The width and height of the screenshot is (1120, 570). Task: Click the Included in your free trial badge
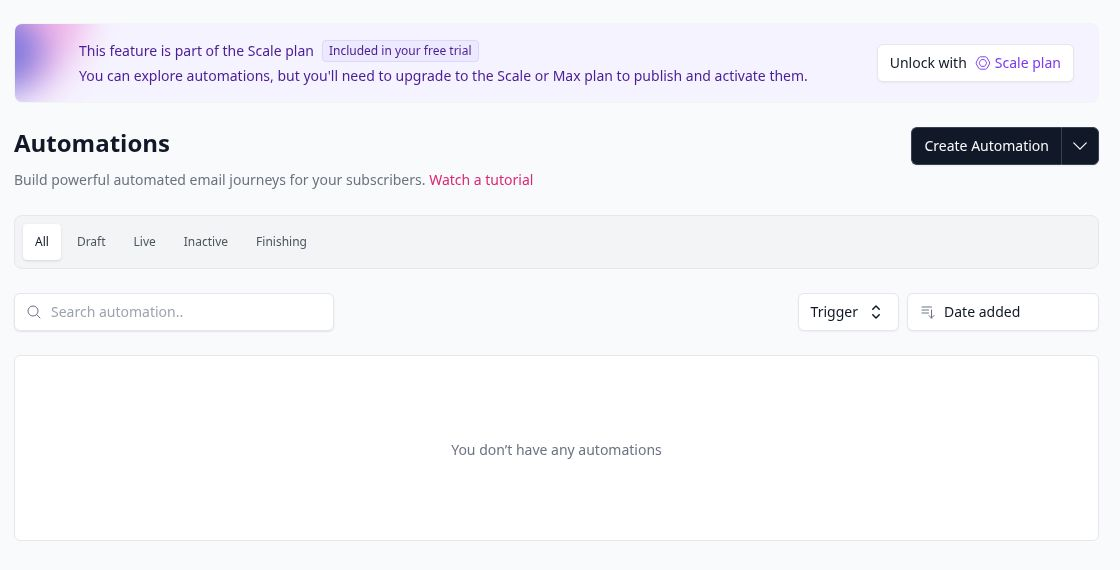point(400,51)
